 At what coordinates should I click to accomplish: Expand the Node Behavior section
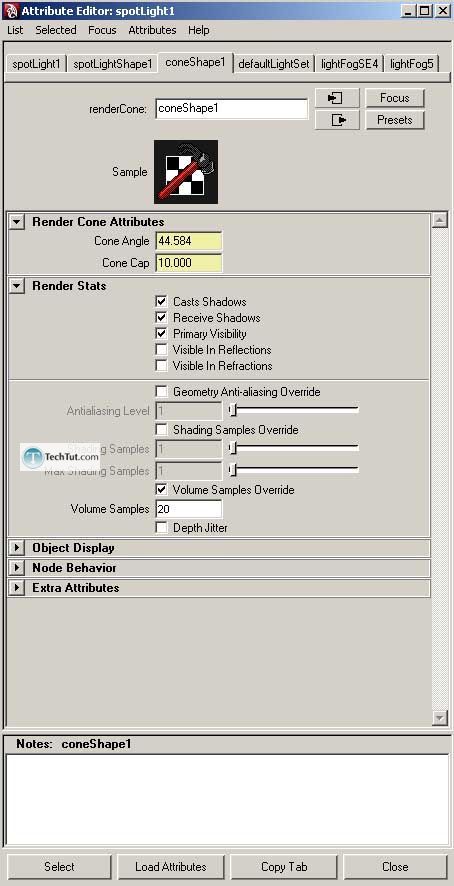tap(17, 567)
